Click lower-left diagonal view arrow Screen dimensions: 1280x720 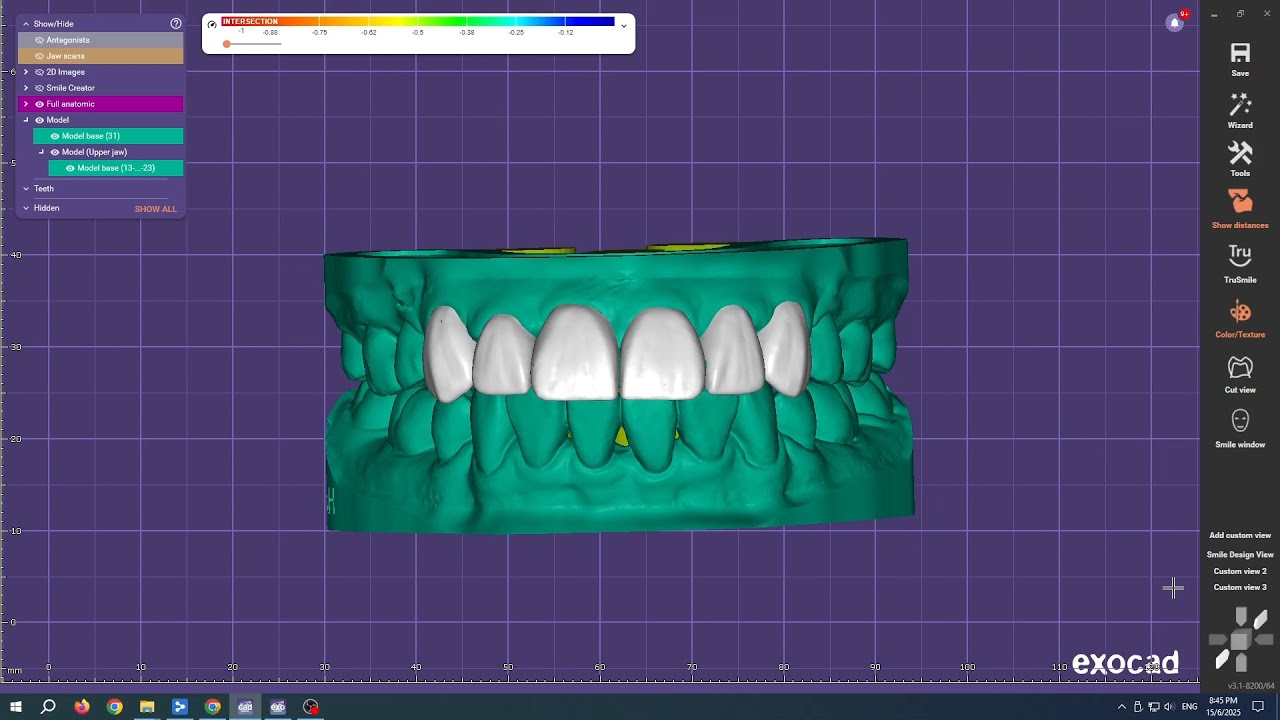click(1222, 659)
